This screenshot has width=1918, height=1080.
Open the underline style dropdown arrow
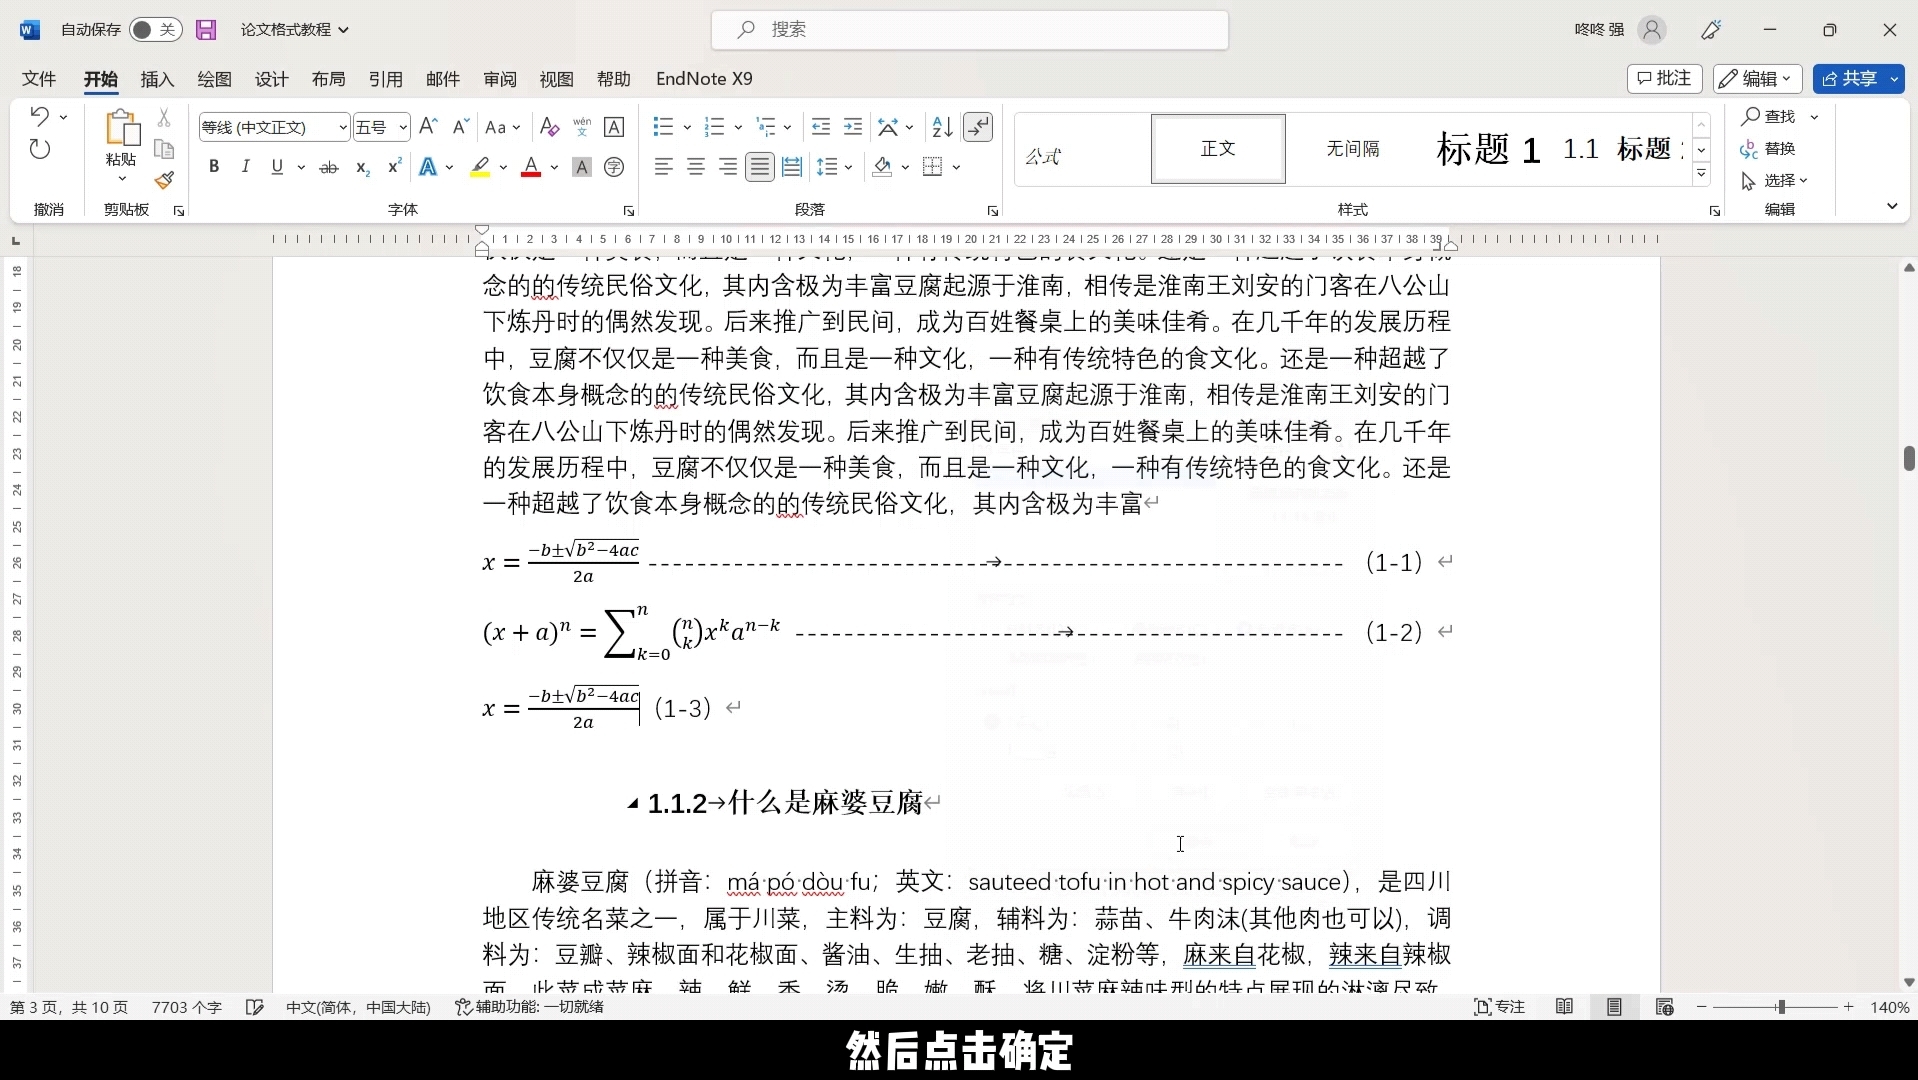(x=301, y=167)
